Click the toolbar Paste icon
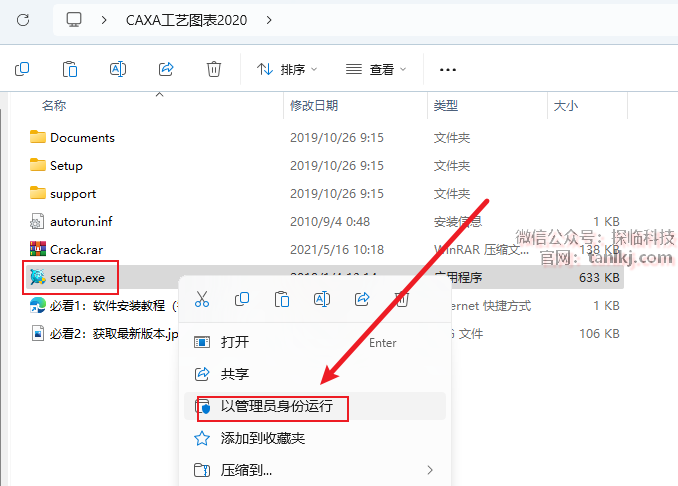The image size is (678, 486). 70,69
